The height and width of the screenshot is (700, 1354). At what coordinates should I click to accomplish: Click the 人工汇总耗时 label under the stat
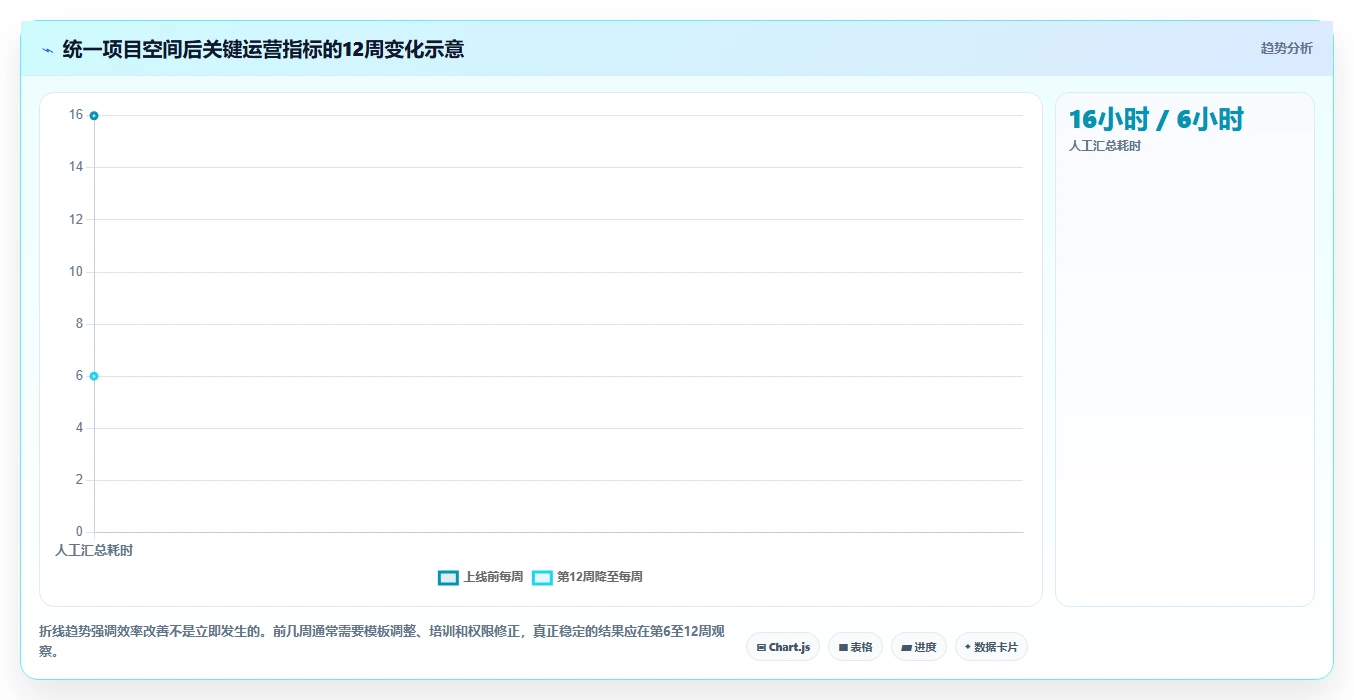point(1105,146)
